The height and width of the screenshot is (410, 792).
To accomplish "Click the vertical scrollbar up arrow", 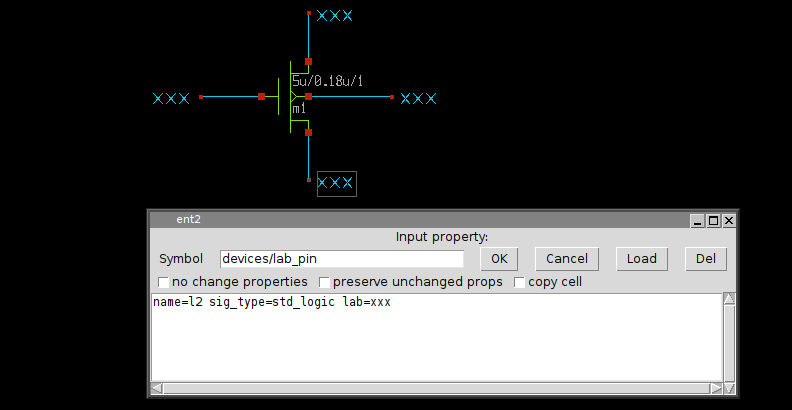I will [x=729, y=300].
